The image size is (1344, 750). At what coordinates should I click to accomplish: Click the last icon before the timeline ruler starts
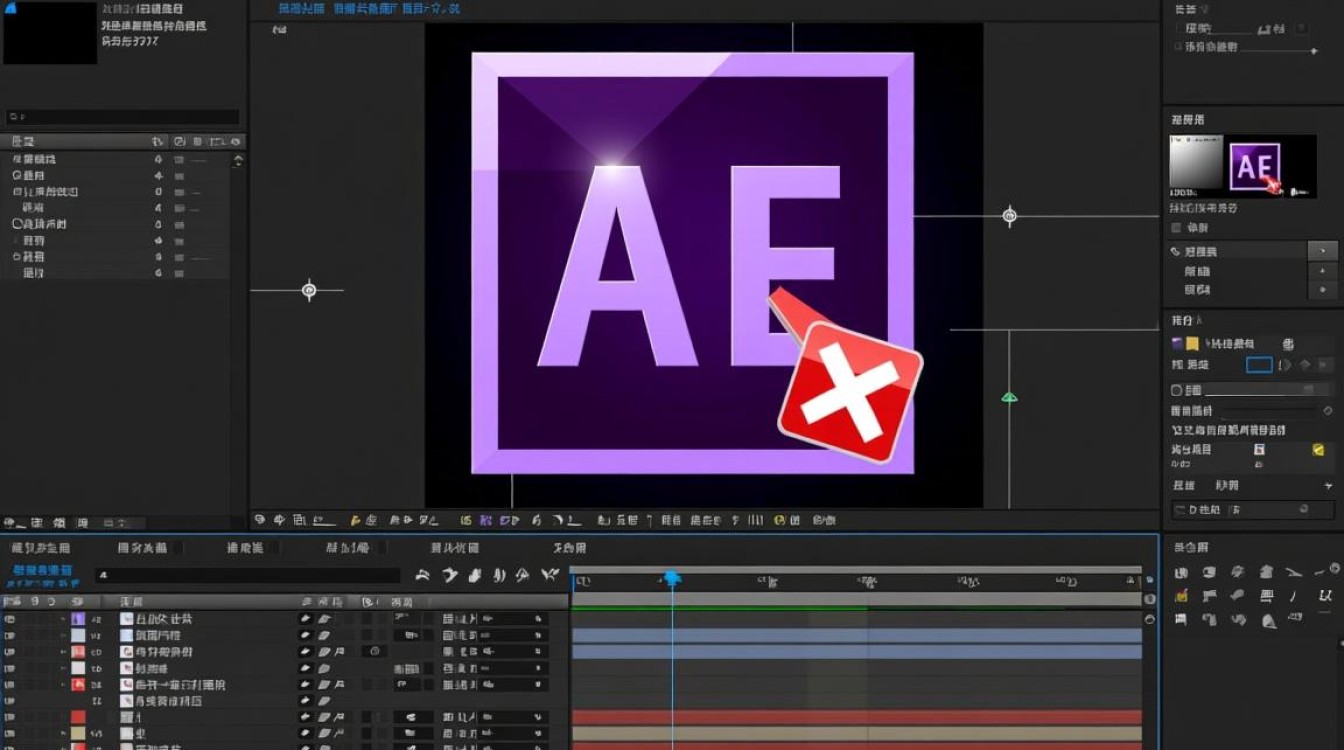549,575
